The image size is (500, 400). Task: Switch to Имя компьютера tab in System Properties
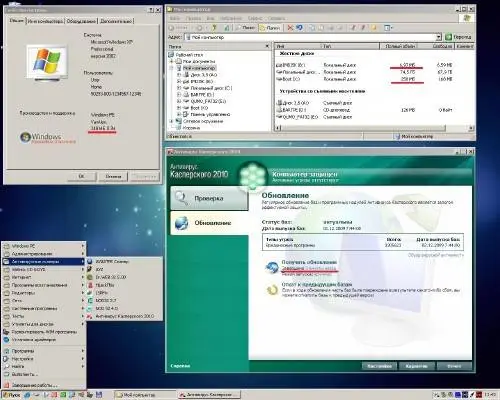(45, 21)
